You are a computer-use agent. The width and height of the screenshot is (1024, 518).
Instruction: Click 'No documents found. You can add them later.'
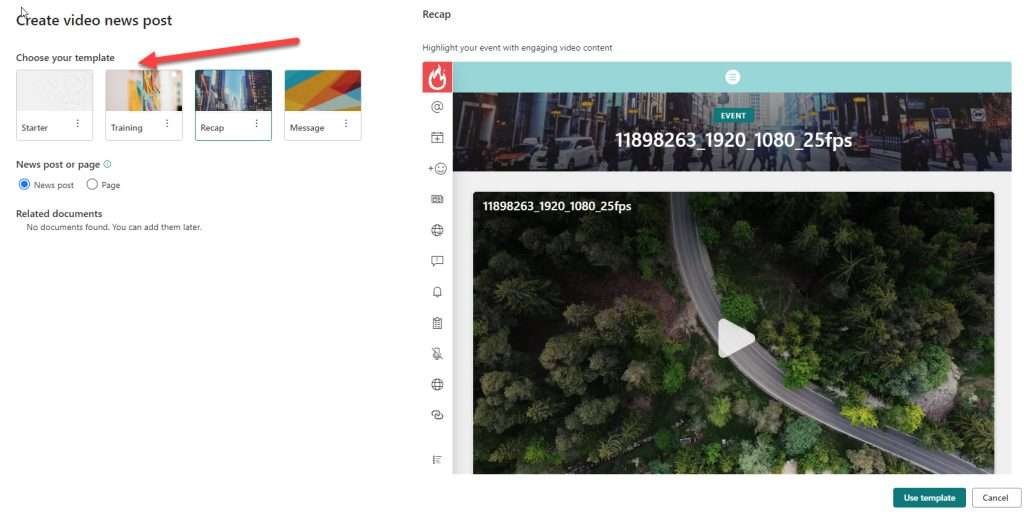[114, 227]
